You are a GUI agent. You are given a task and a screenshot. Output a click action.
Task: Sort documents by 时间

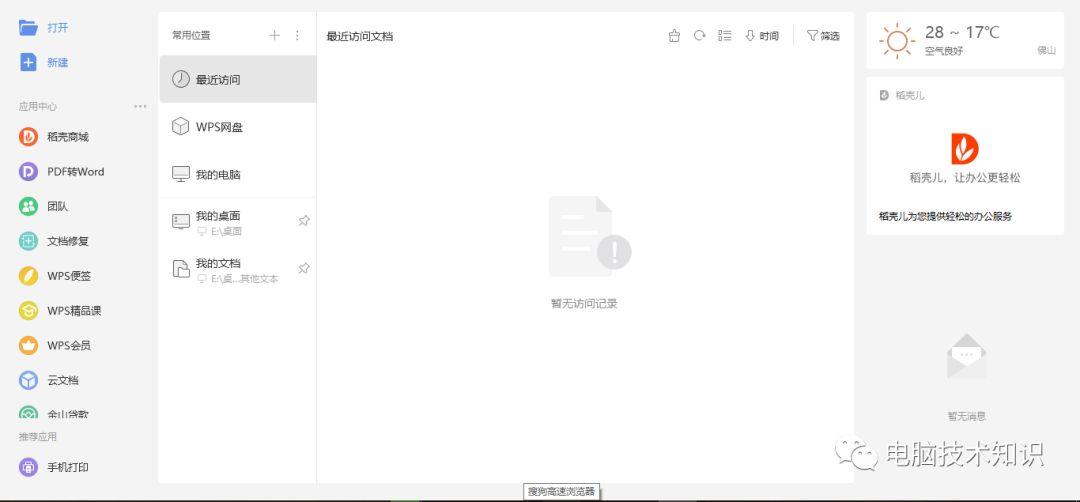tap(762, 36)
